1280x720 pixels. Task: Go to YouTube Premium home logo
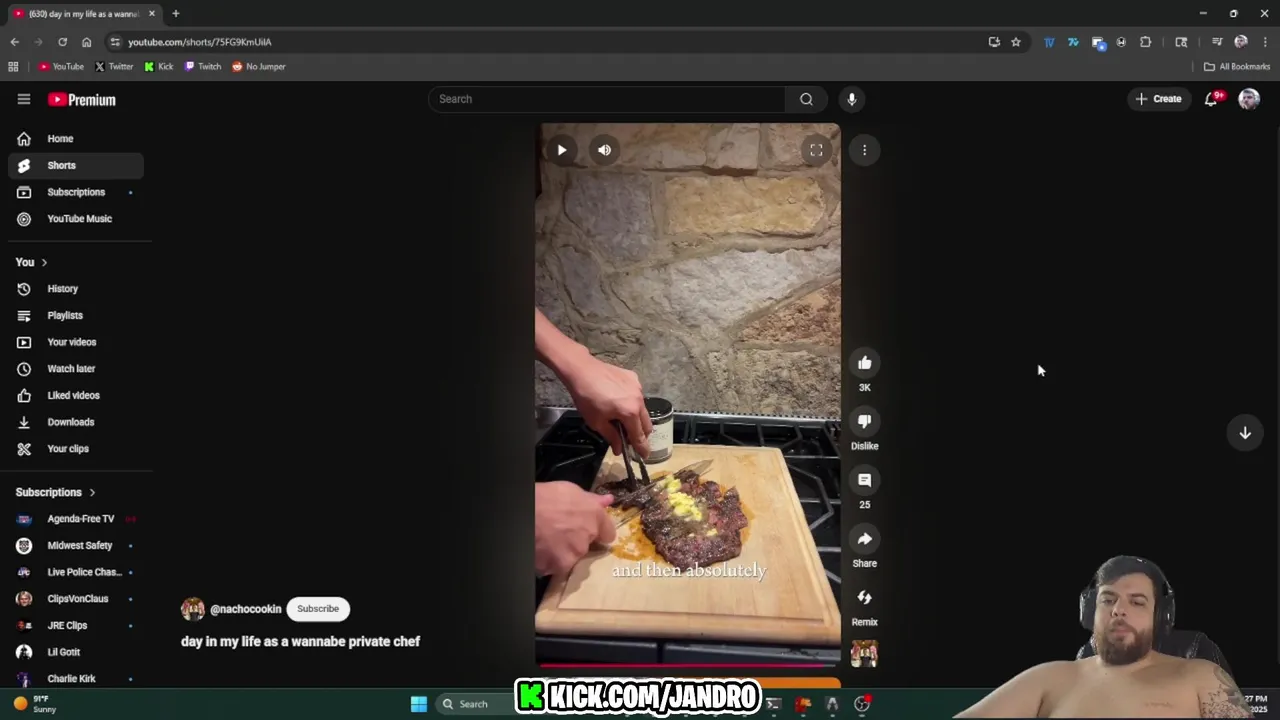(x=82, y=100)
